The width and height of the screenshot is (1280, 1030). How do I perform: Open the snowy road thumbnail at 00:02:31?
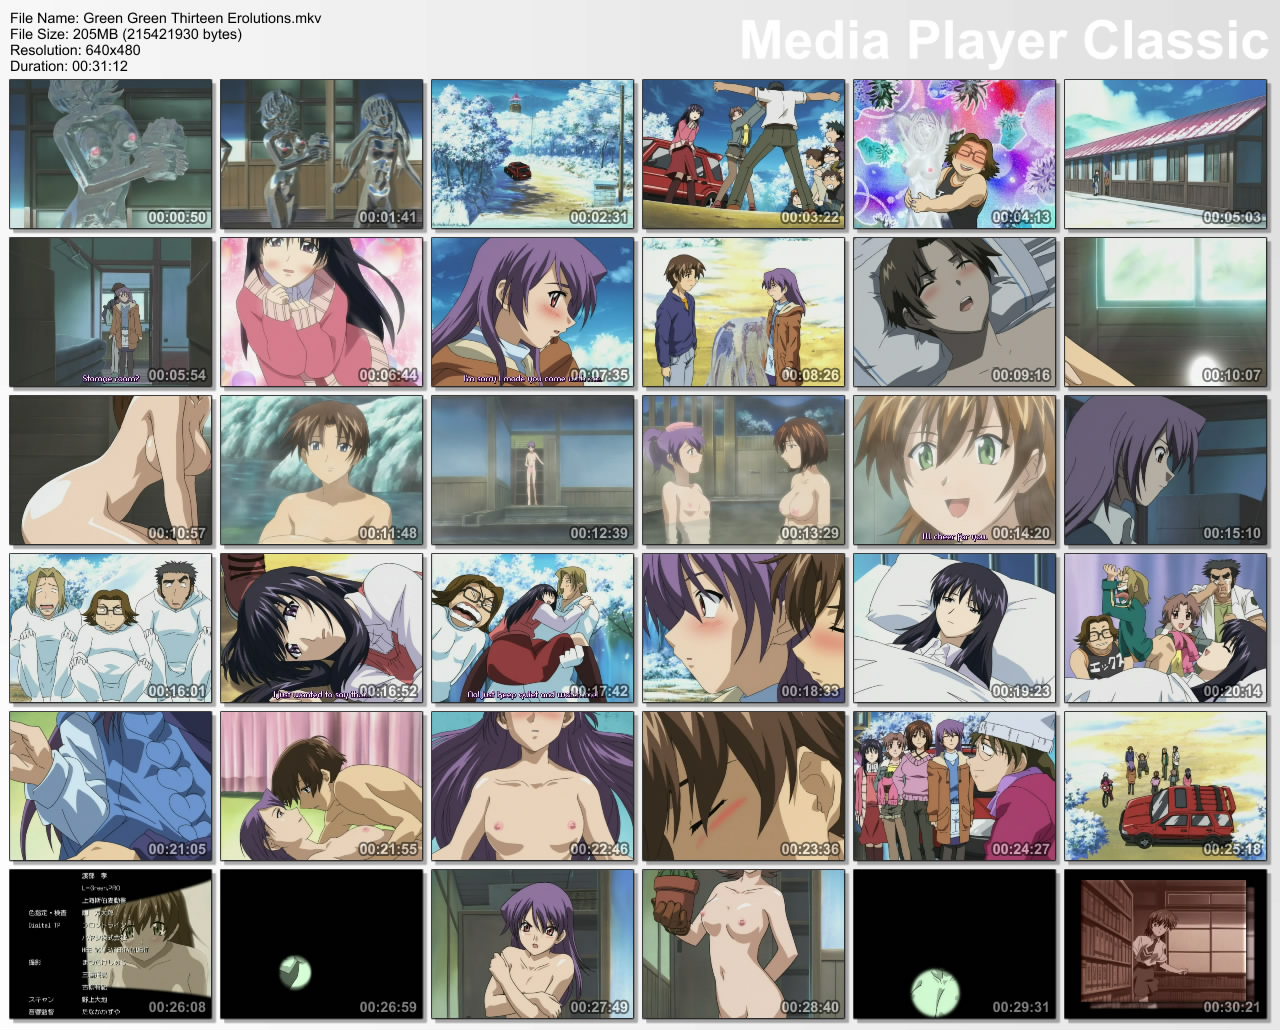coord(533,154)
